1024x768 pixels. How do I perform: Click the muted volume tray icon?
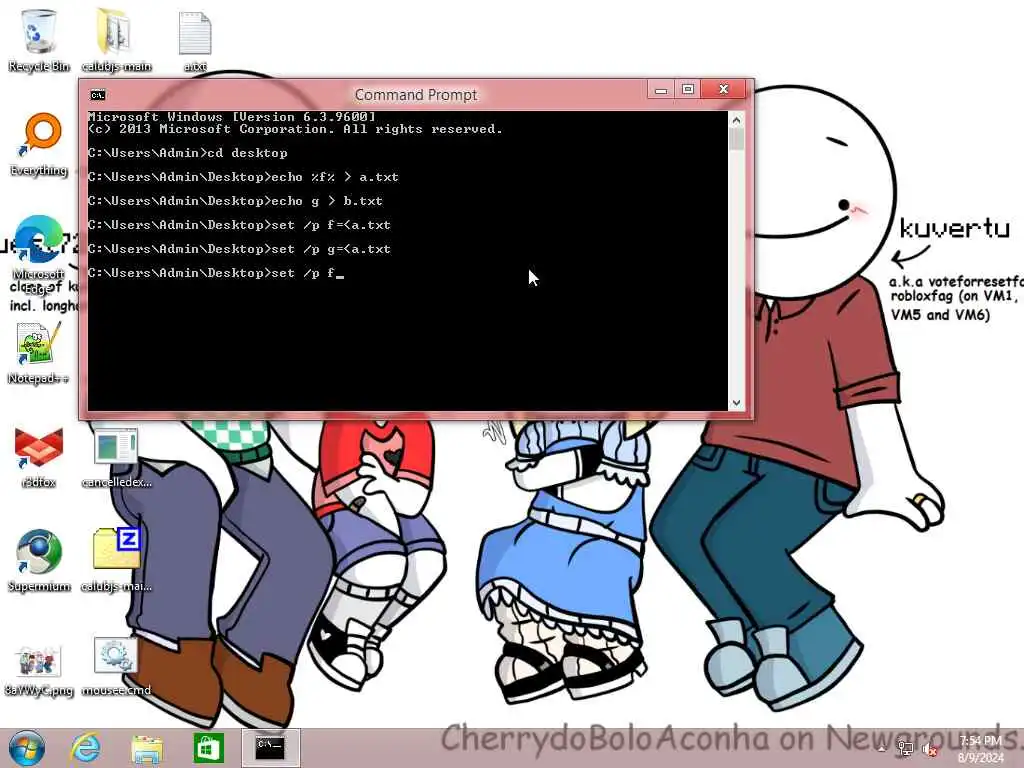coord(928,749)
